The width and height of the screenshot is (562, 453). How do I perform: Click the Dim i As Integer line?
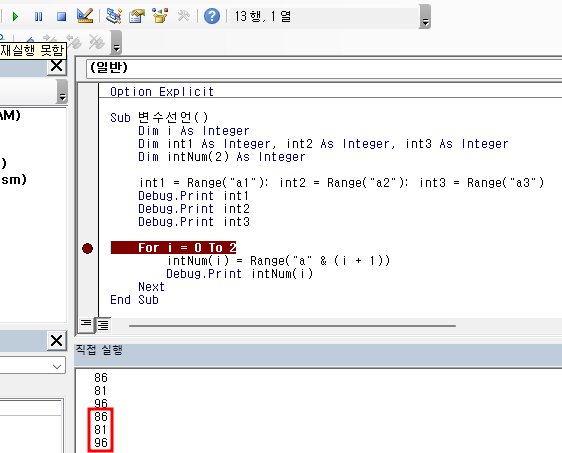(194, 131)
